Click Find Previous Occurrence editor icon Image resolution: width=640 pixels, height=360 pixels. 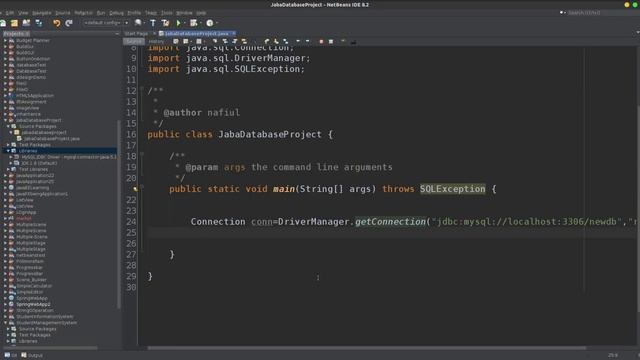224,41
